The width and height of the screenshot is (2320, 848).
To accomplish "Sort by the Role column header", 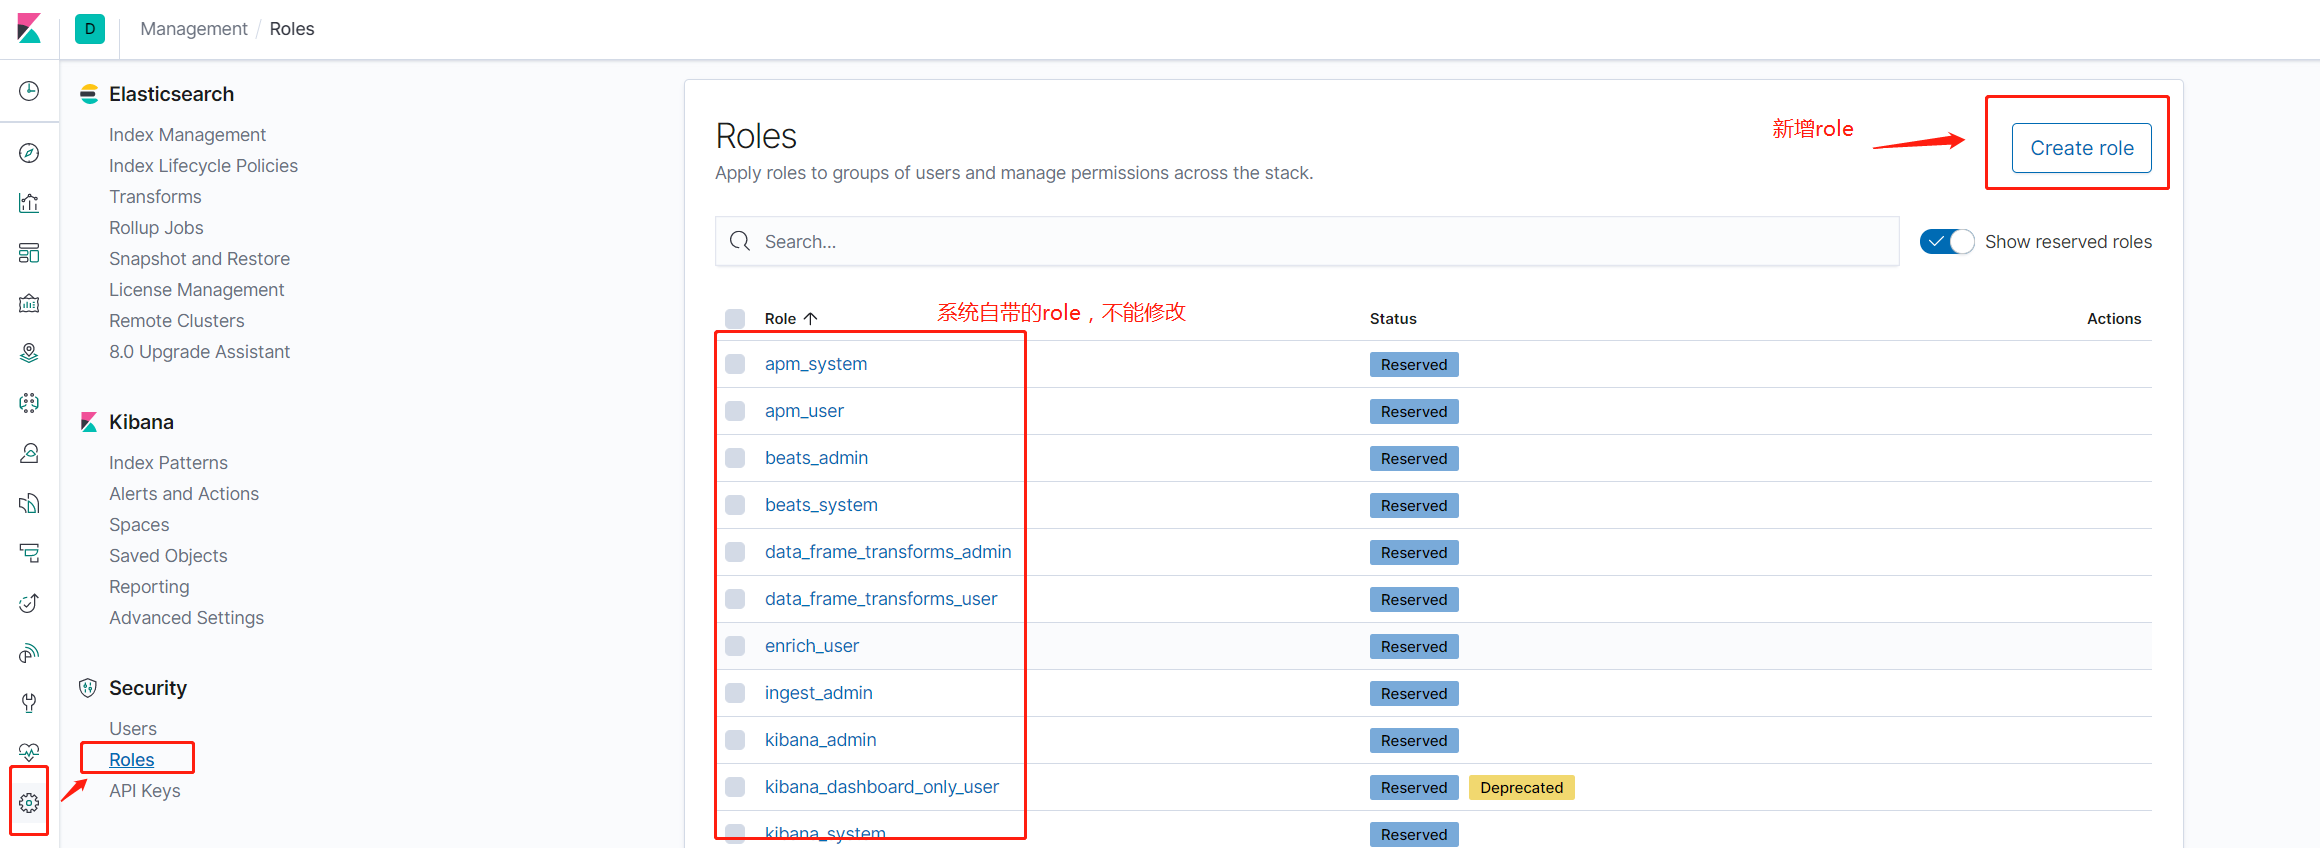I will (x=791, y=318).
